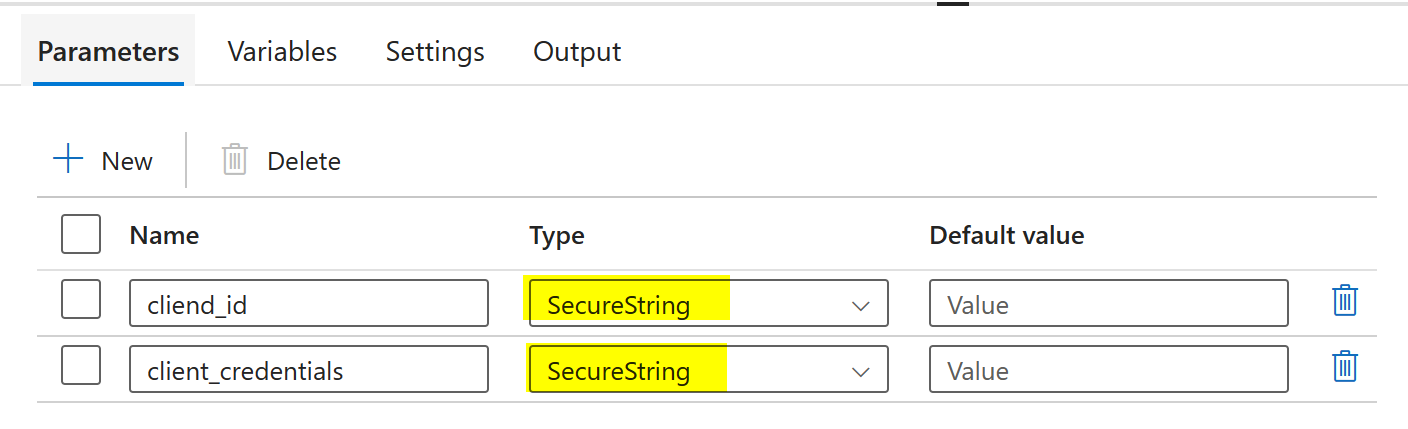Switch to the Parameters tab
1408x429 pixels.
pos(108,52)
